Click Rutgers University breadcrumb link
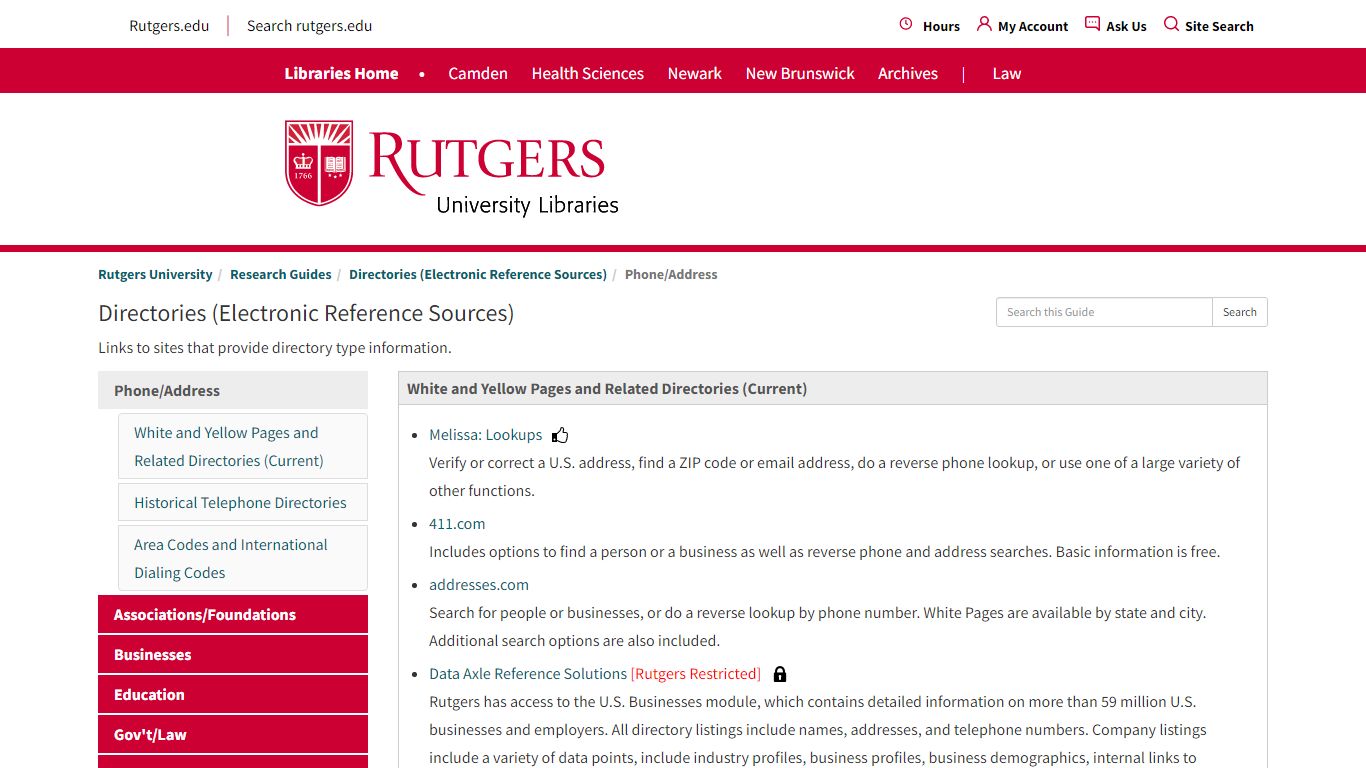 155,274
